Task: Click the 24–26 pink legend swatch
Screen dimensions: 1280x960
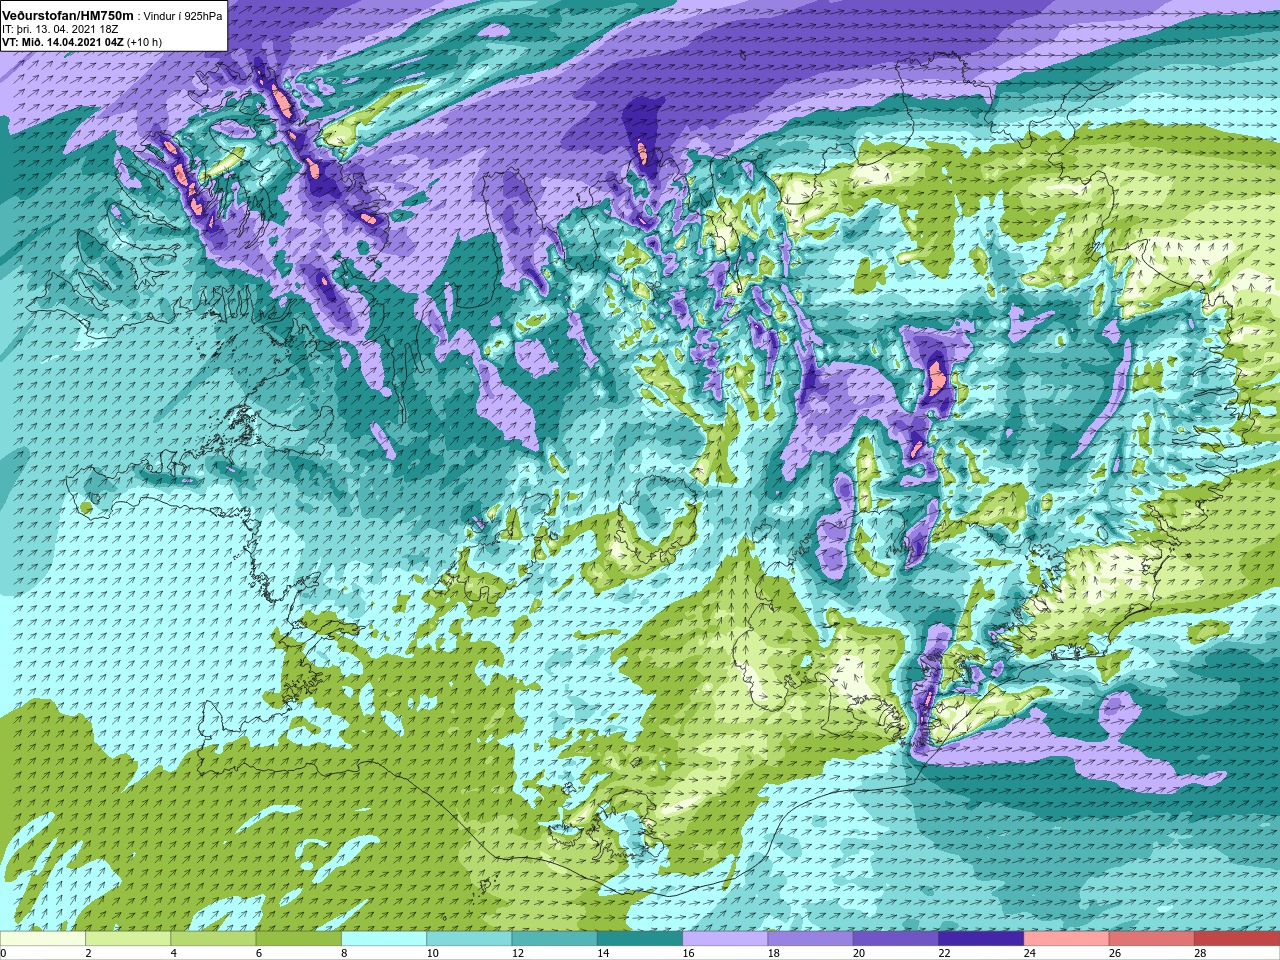Action: click(x=1066, y=939)
